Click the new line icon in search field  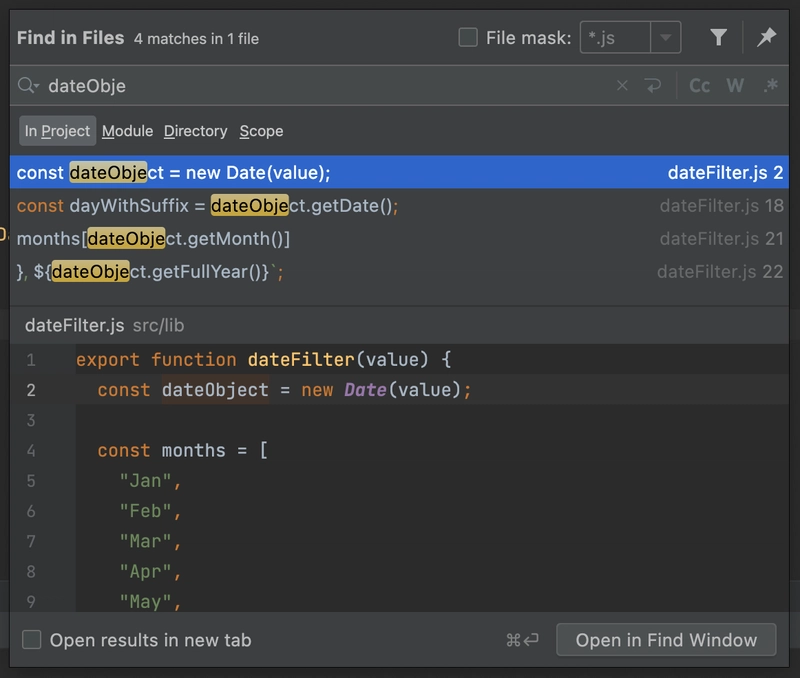[653, 85]
